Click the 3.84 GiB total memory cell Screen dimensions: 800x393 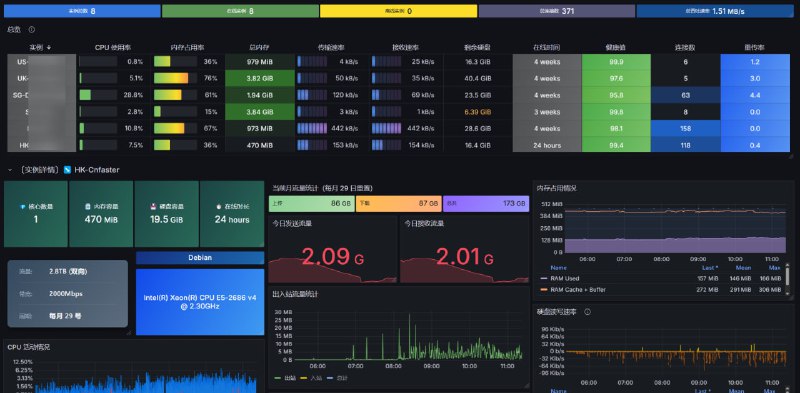click(x=260, y=112)
